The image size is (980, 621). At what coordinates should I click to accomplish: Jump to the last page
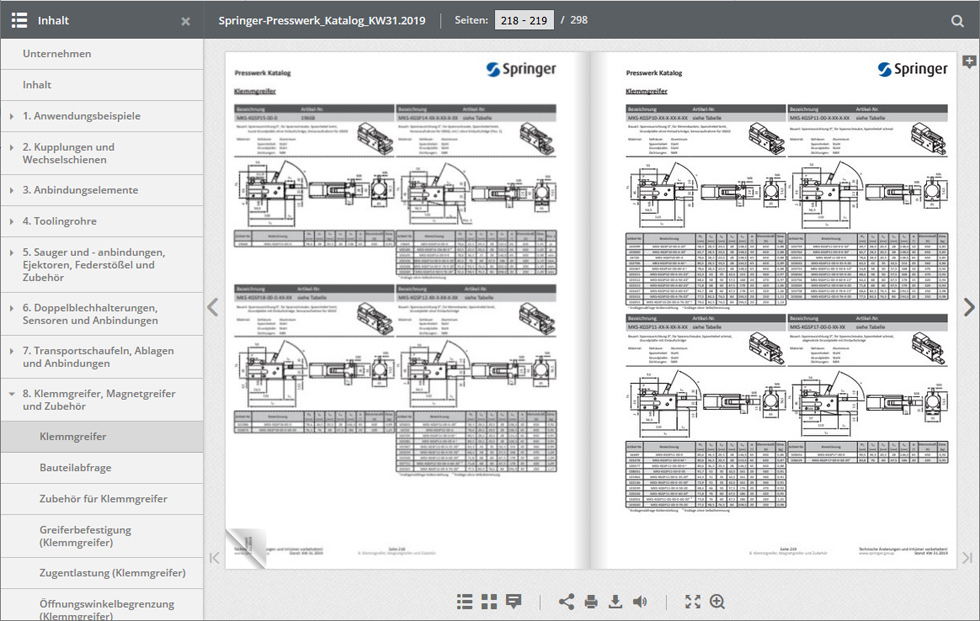968,558
